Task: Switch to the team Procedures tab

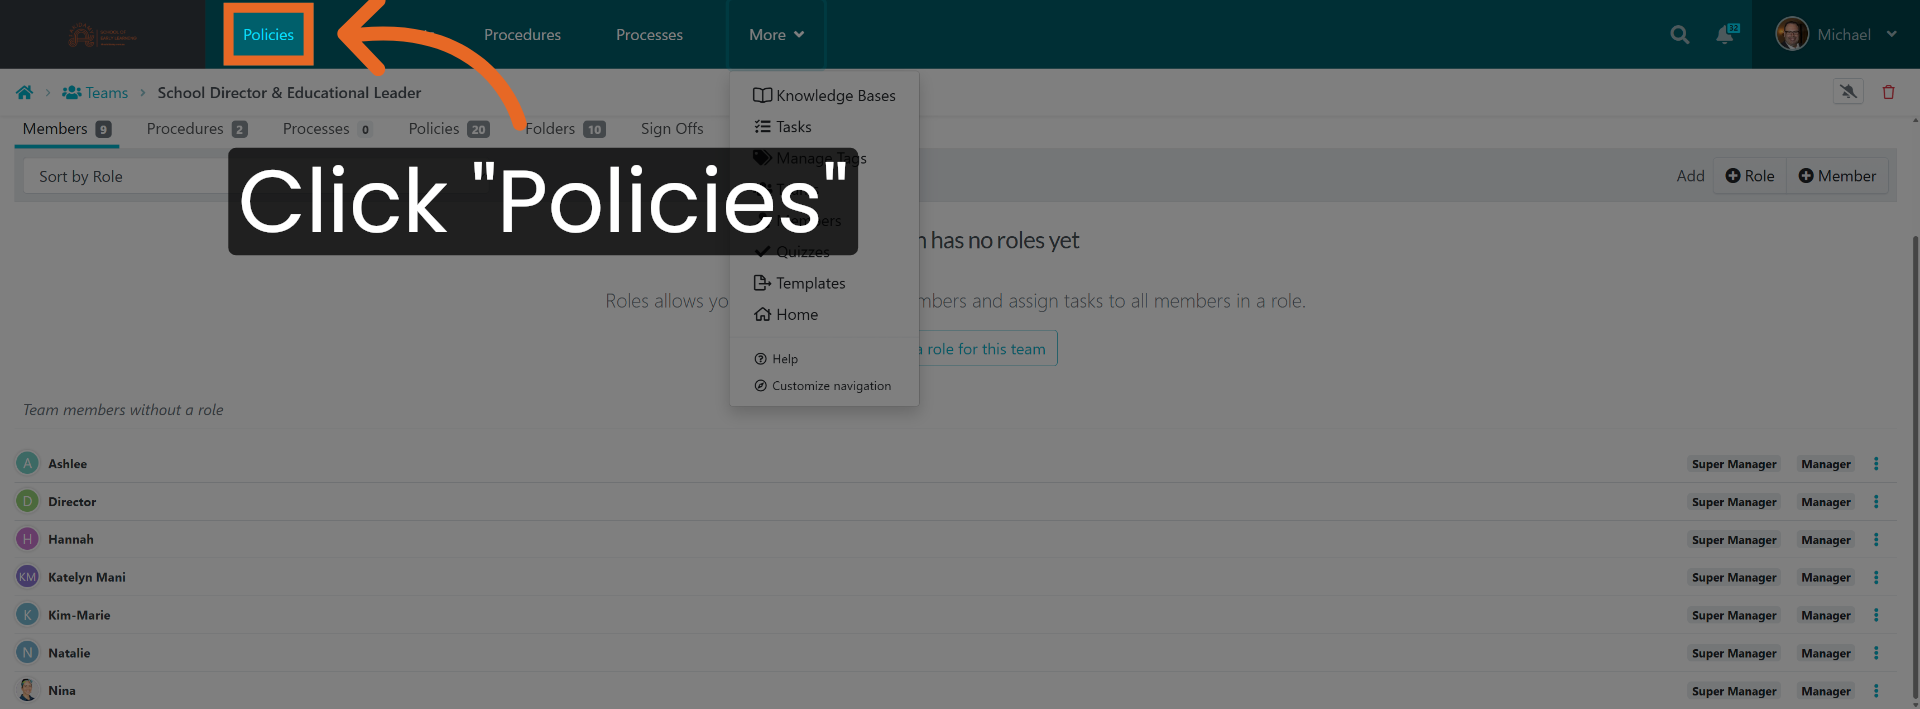Action: tap(197, 129)
